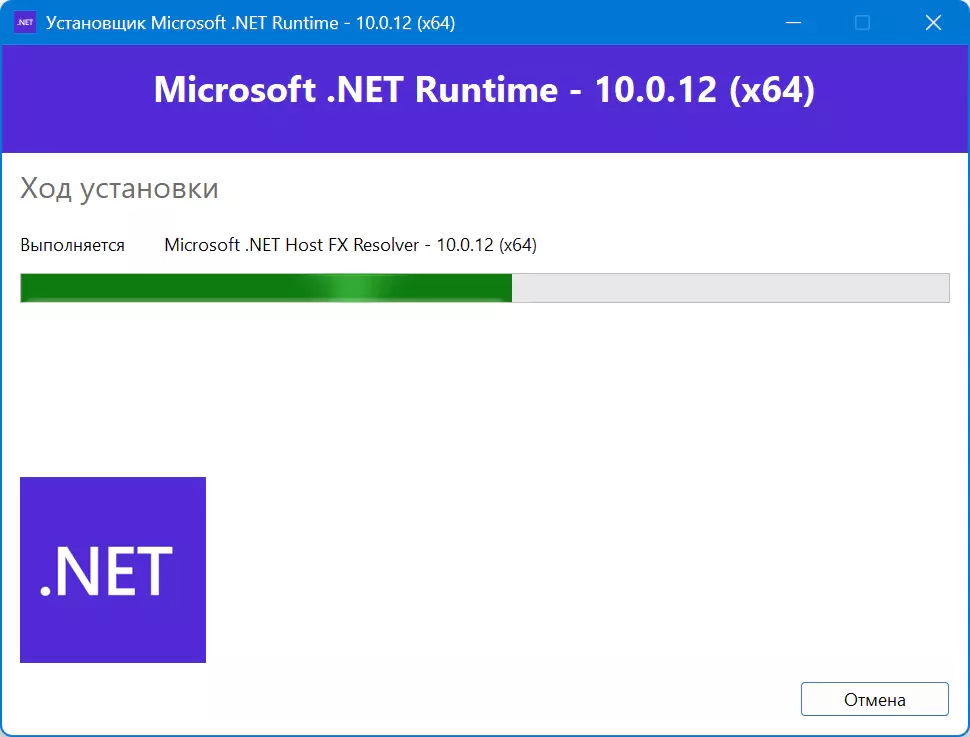This screenshot has width=970, height=737.
Task: Click the disabled maximize window button
Action: (862, 23)
